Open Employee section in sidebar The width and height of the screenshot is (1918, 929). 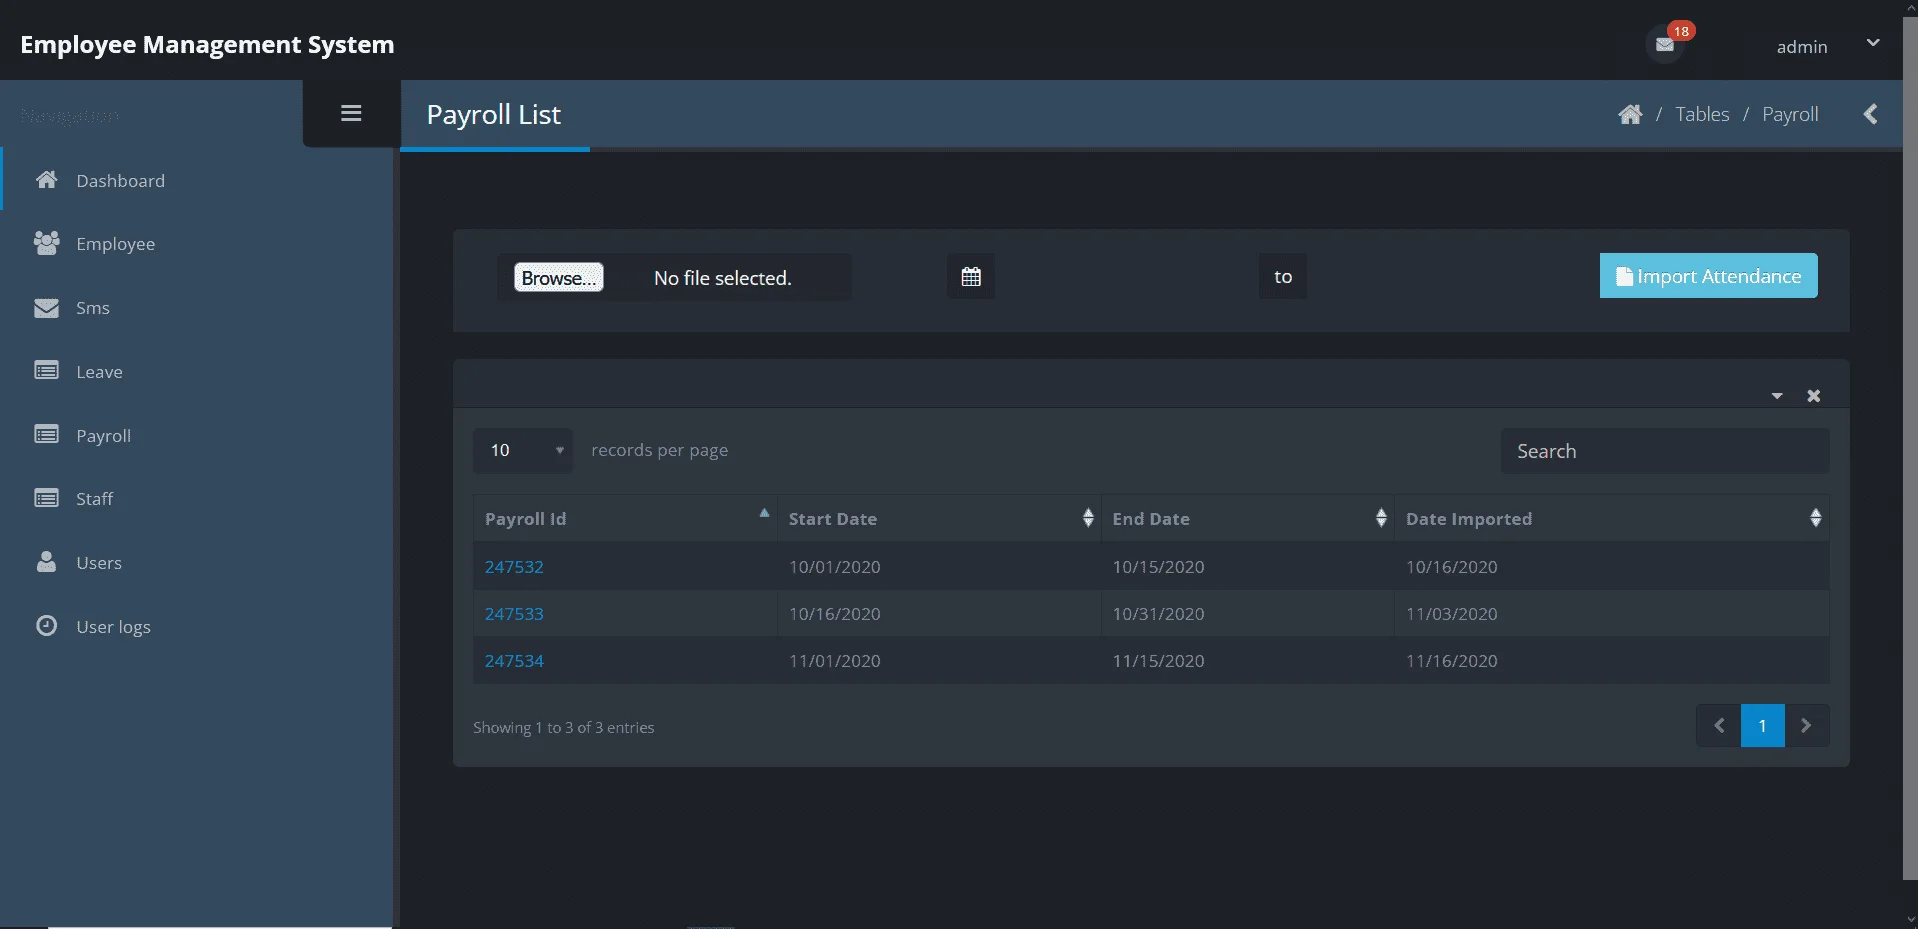pyautogui.click(x=115, y=244)
